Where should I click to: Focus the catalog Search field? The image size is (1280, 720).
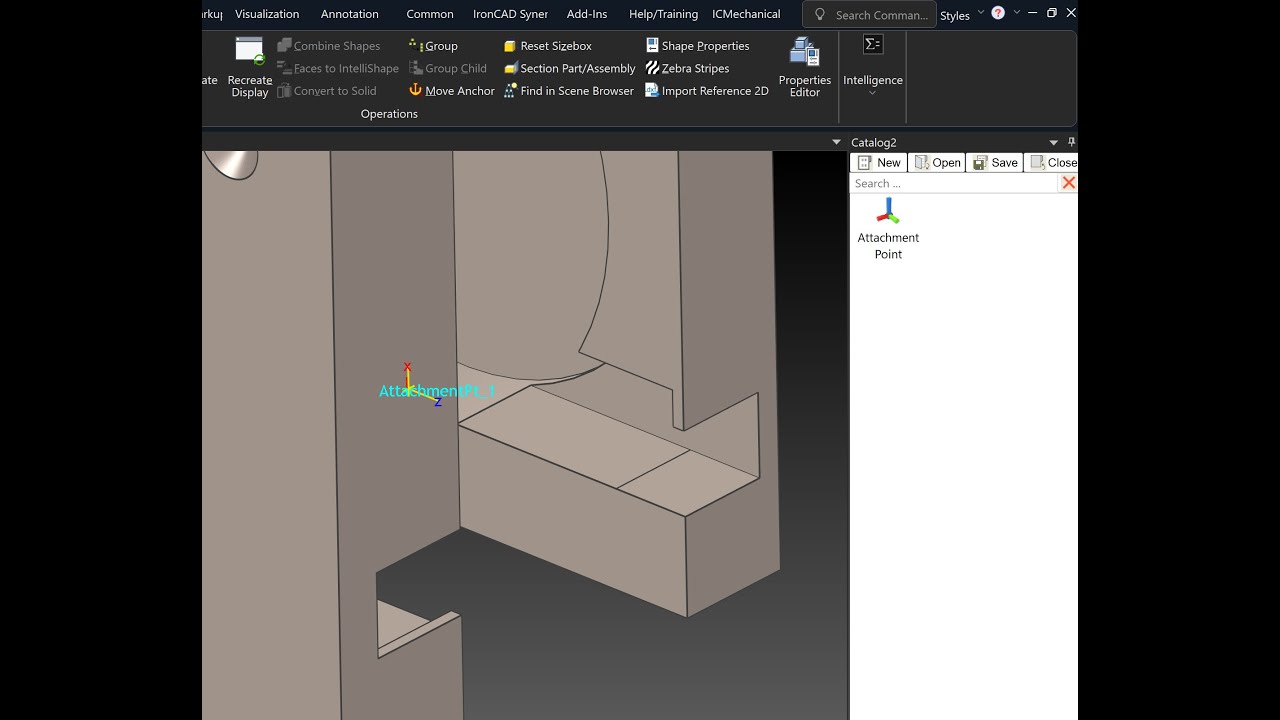954,183
